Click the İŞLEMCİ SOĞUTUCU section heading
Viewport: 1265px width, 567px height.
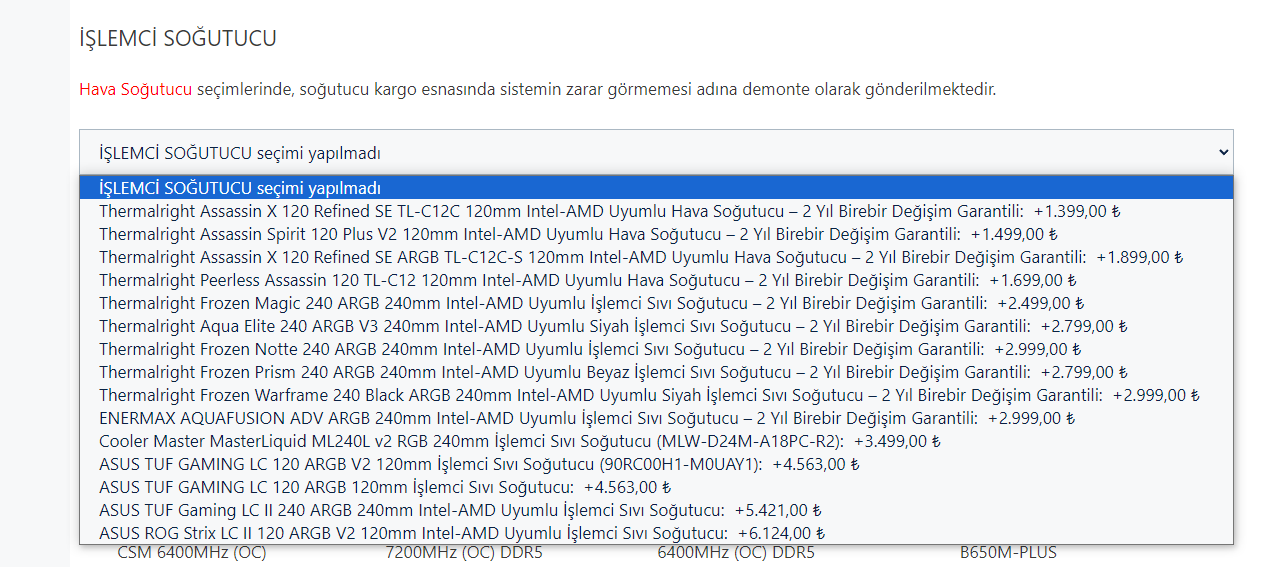coord(178,39)
